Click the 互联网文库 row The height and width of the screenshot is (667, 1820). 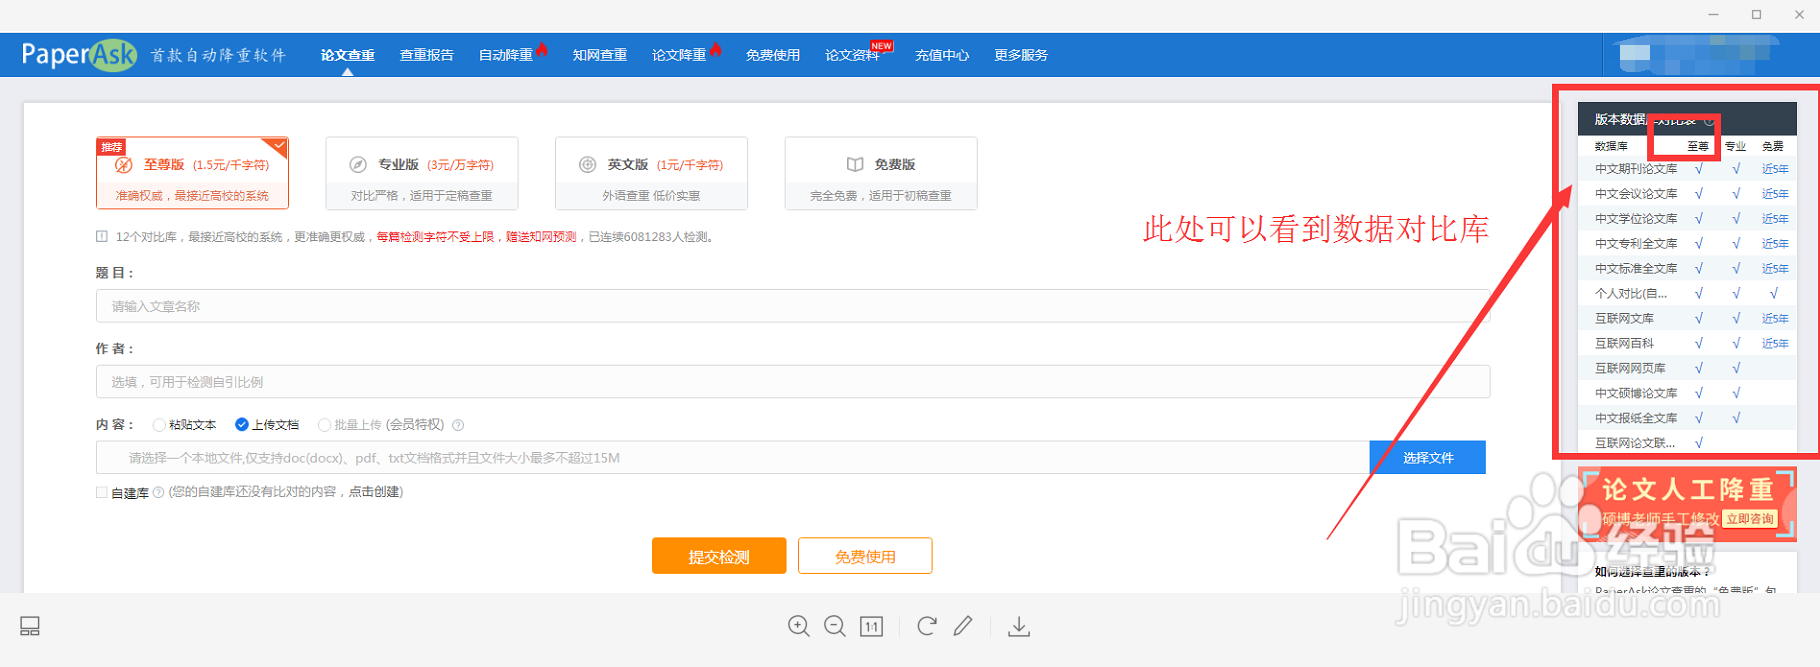click(1687, 319)
